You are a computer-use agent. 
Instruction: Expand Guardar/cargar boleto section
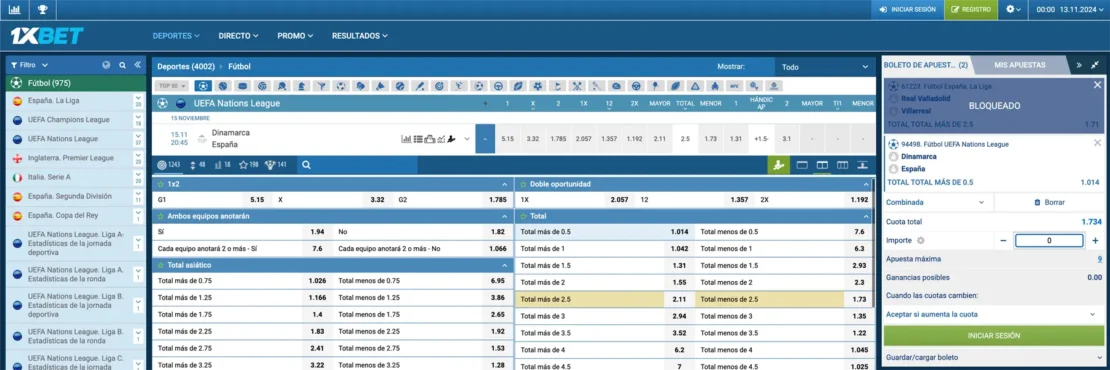click(x=993, y=357)
